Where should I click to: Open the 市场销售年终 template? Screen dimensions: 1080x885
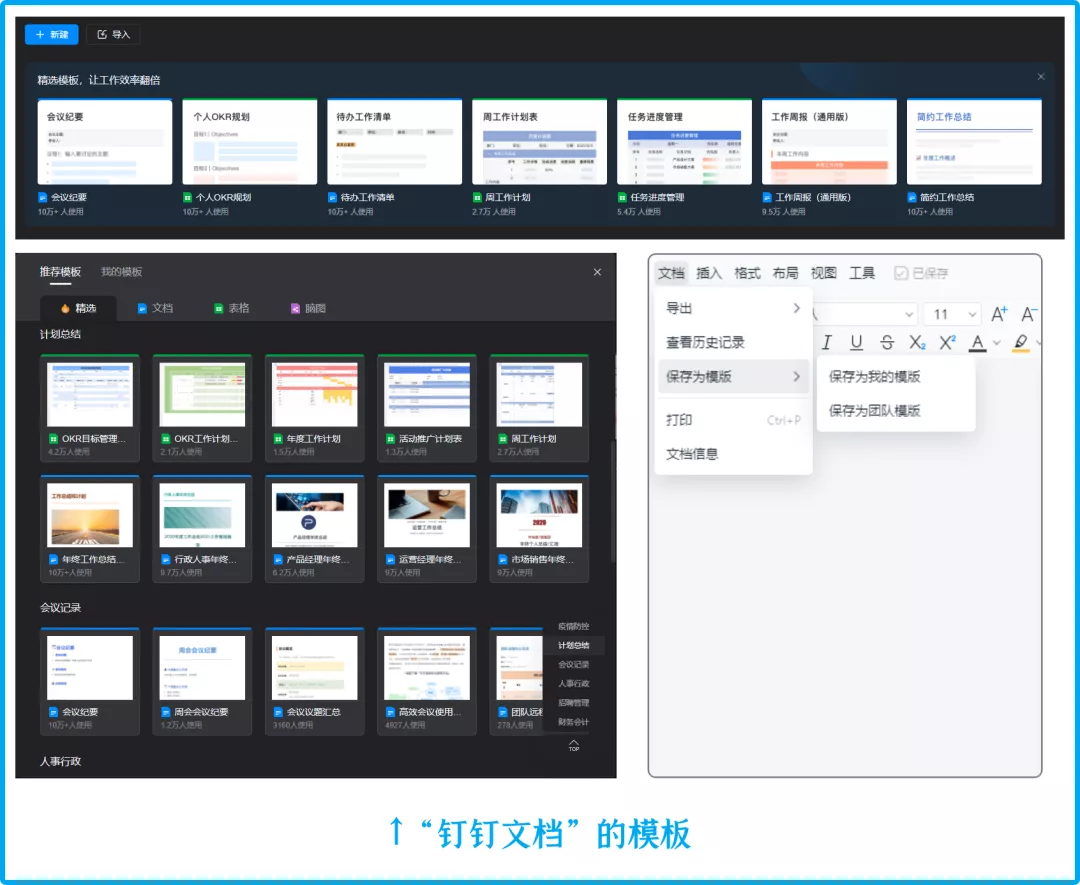(x=539, y=529)
